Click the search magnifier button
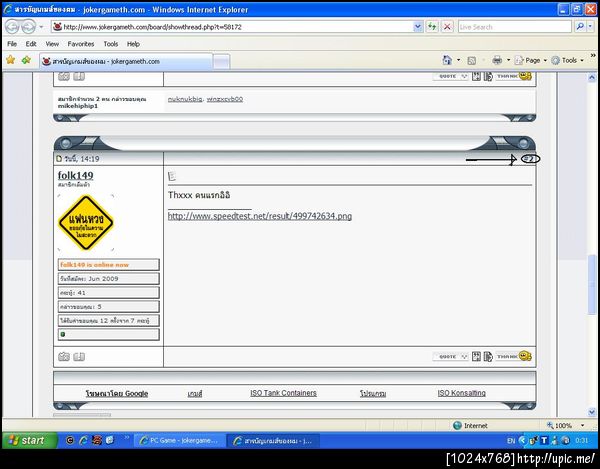 point(580,27)
